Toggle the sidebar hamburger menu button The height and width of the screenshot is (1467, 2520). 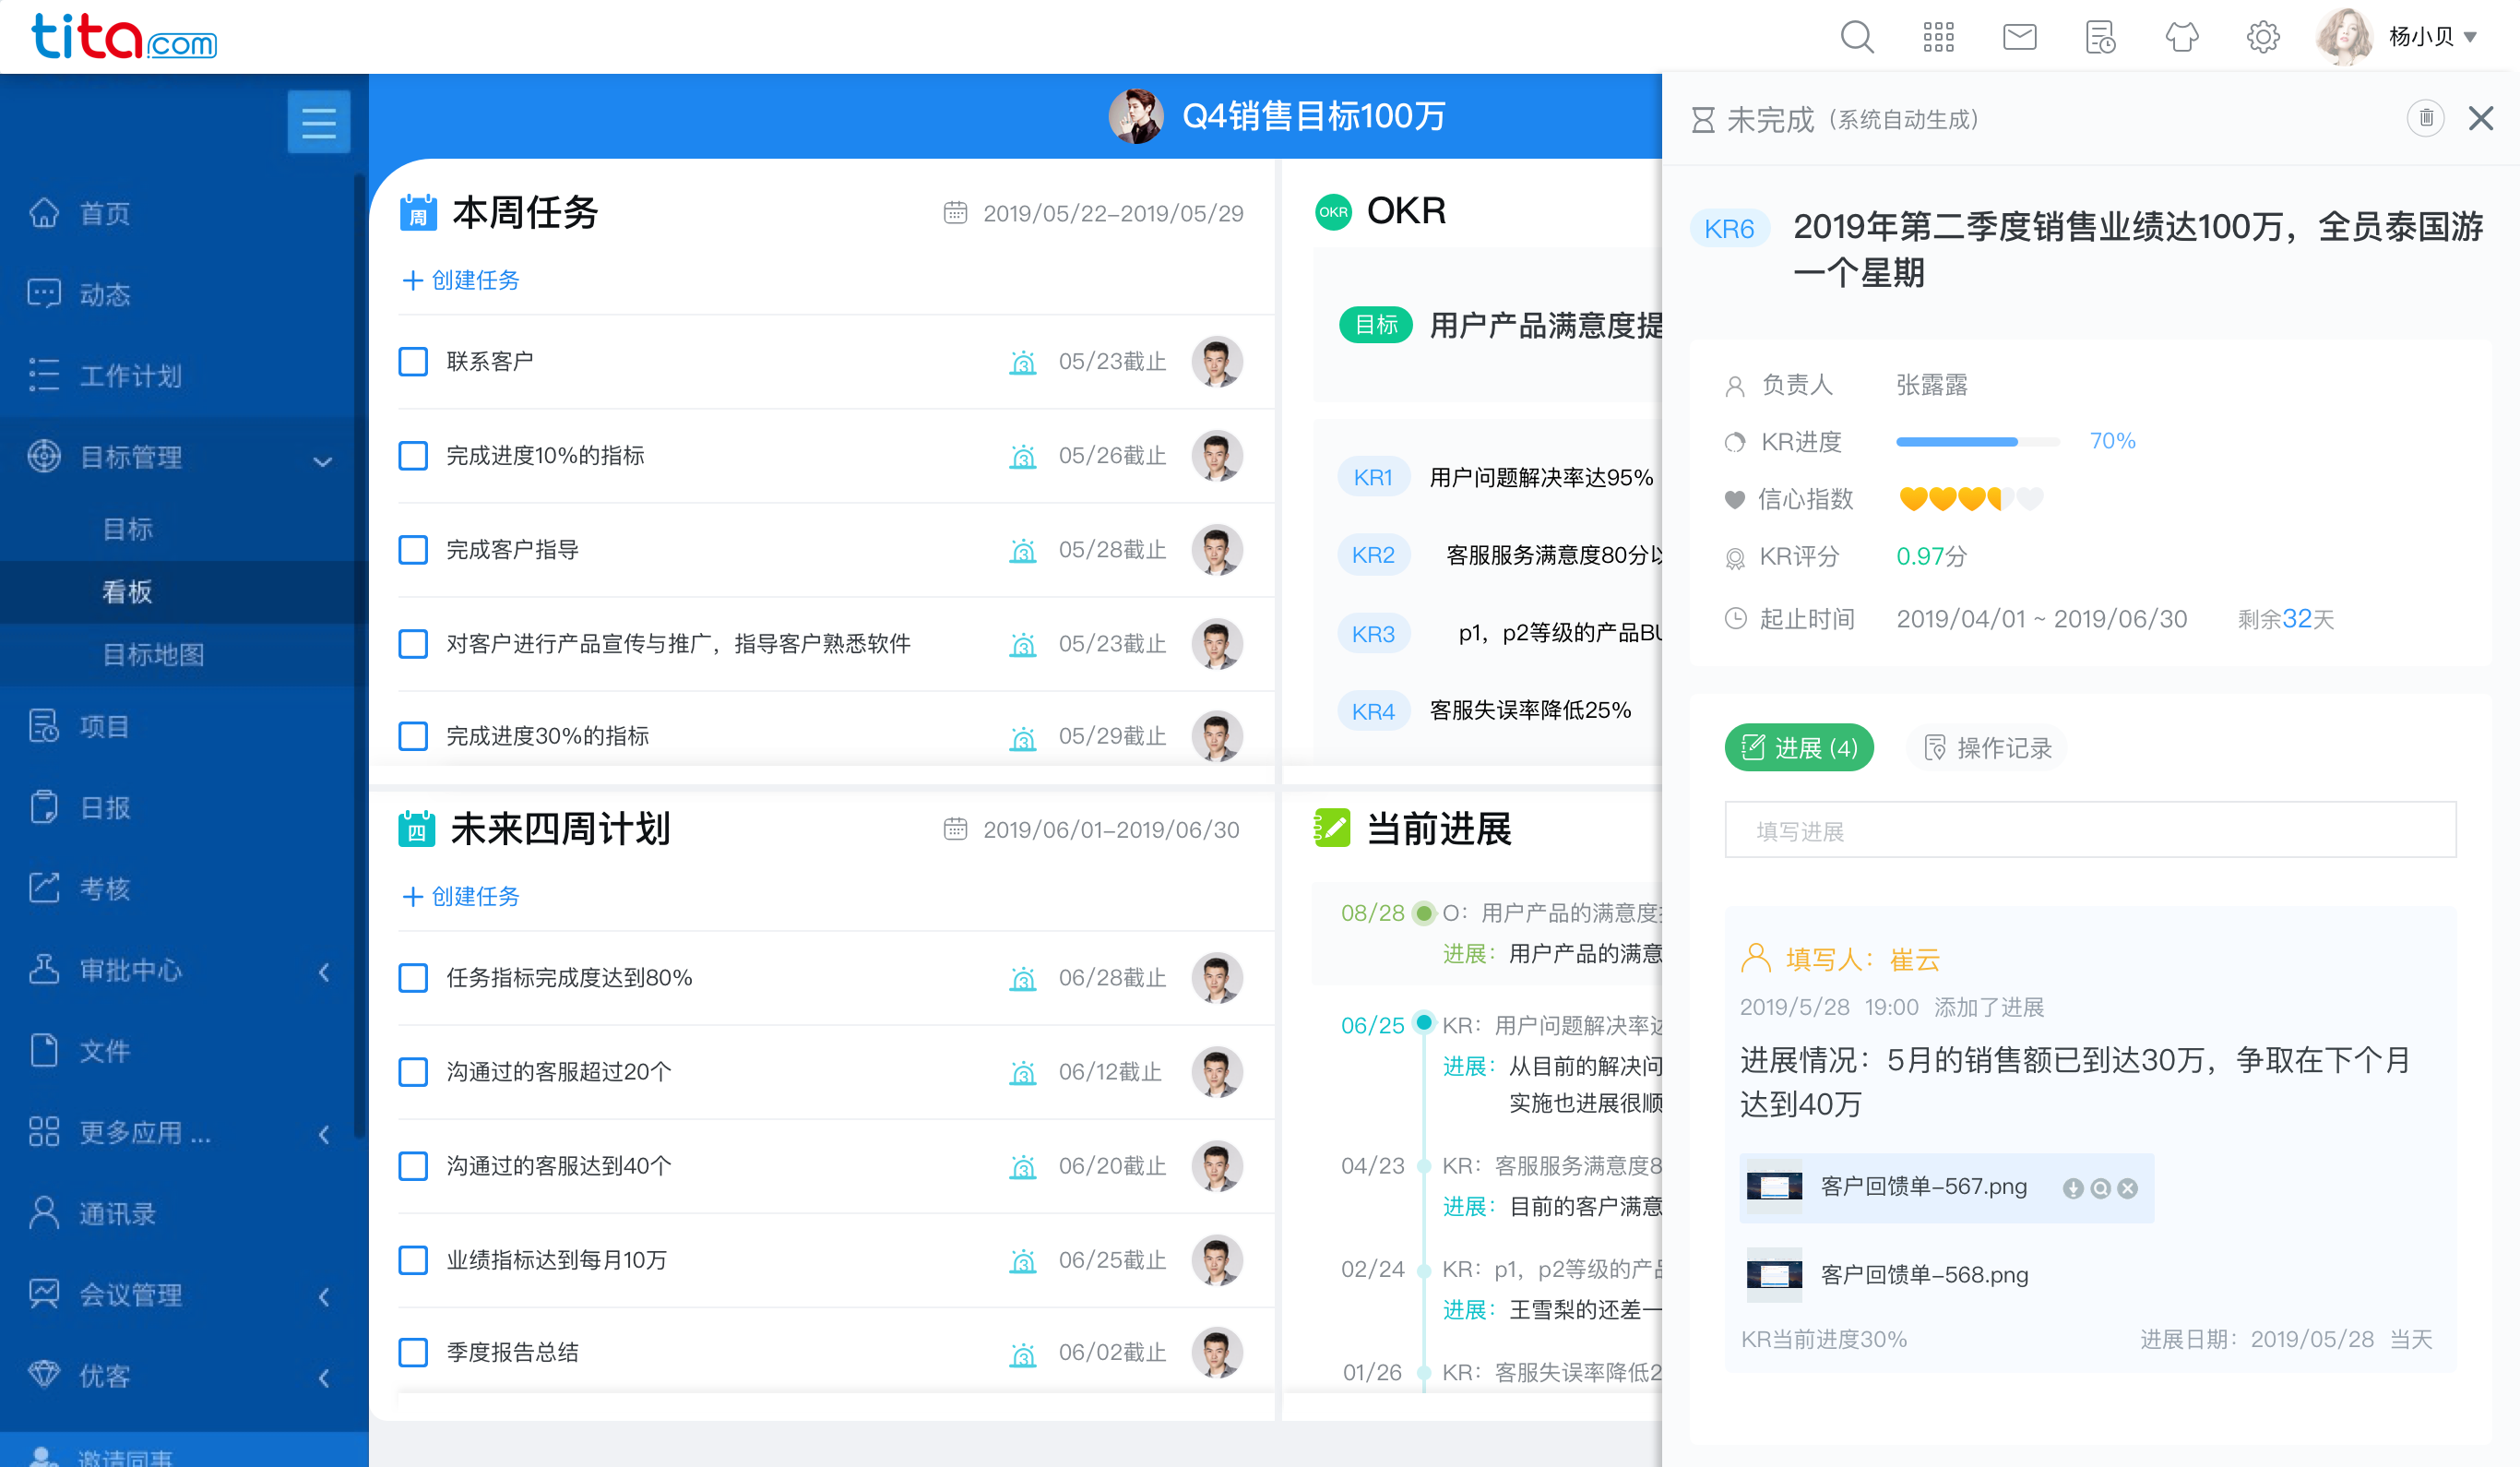319,122
